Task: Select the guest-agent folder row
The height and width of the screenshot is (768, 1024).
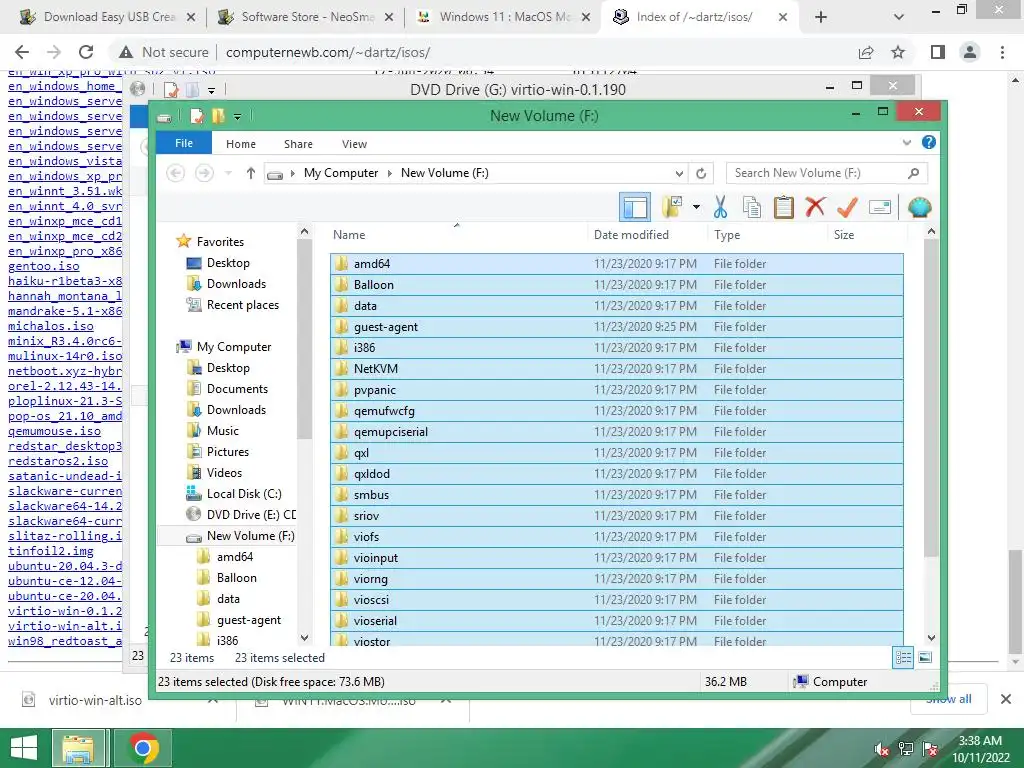Action: click(x=617, y=327)
